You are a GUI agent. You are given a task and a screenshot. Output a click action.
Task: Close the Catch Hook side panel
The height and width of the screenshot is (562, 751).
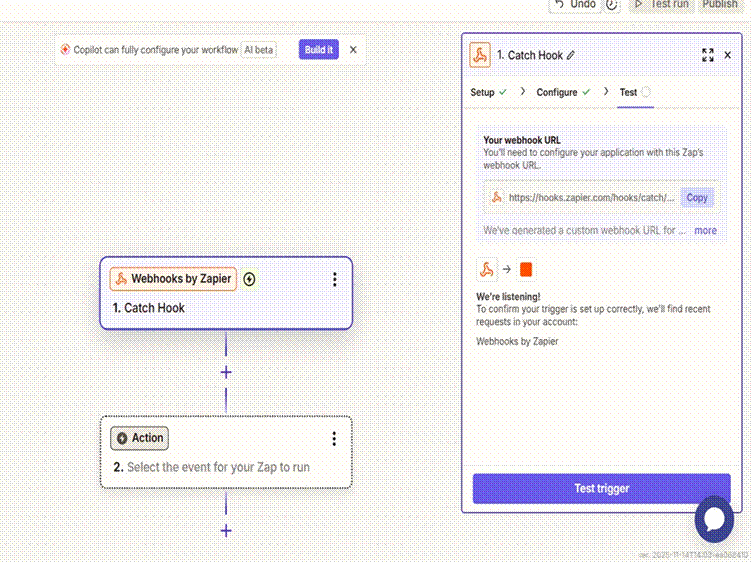(728, 55)
